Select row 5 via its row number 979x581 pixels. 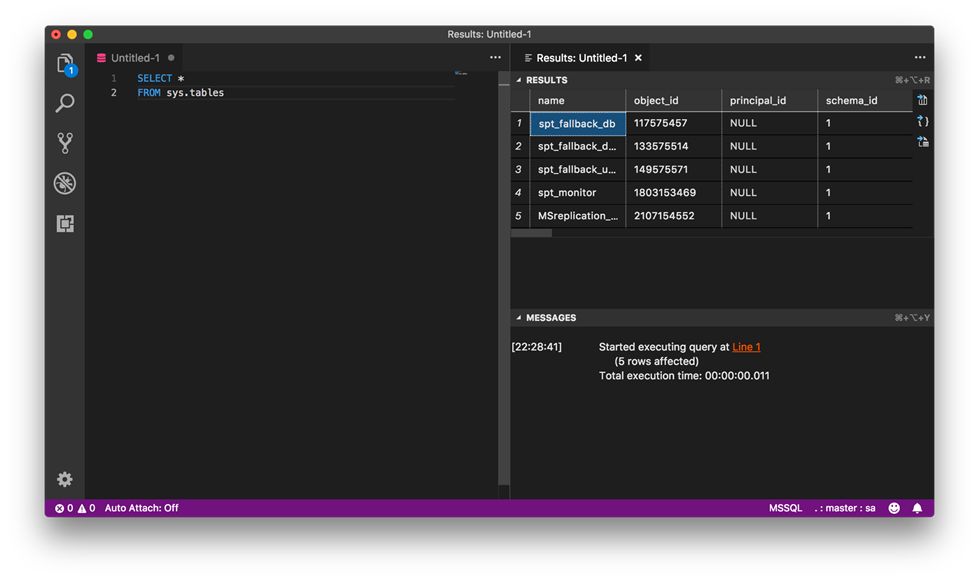coord(519,216)
